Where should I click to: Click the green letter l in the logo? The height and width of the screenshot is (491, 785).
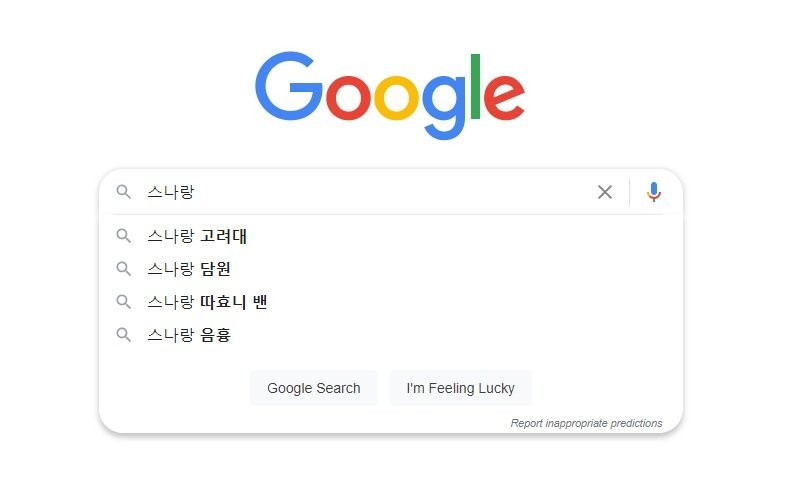pyautogui.click(x=475, y=86)
